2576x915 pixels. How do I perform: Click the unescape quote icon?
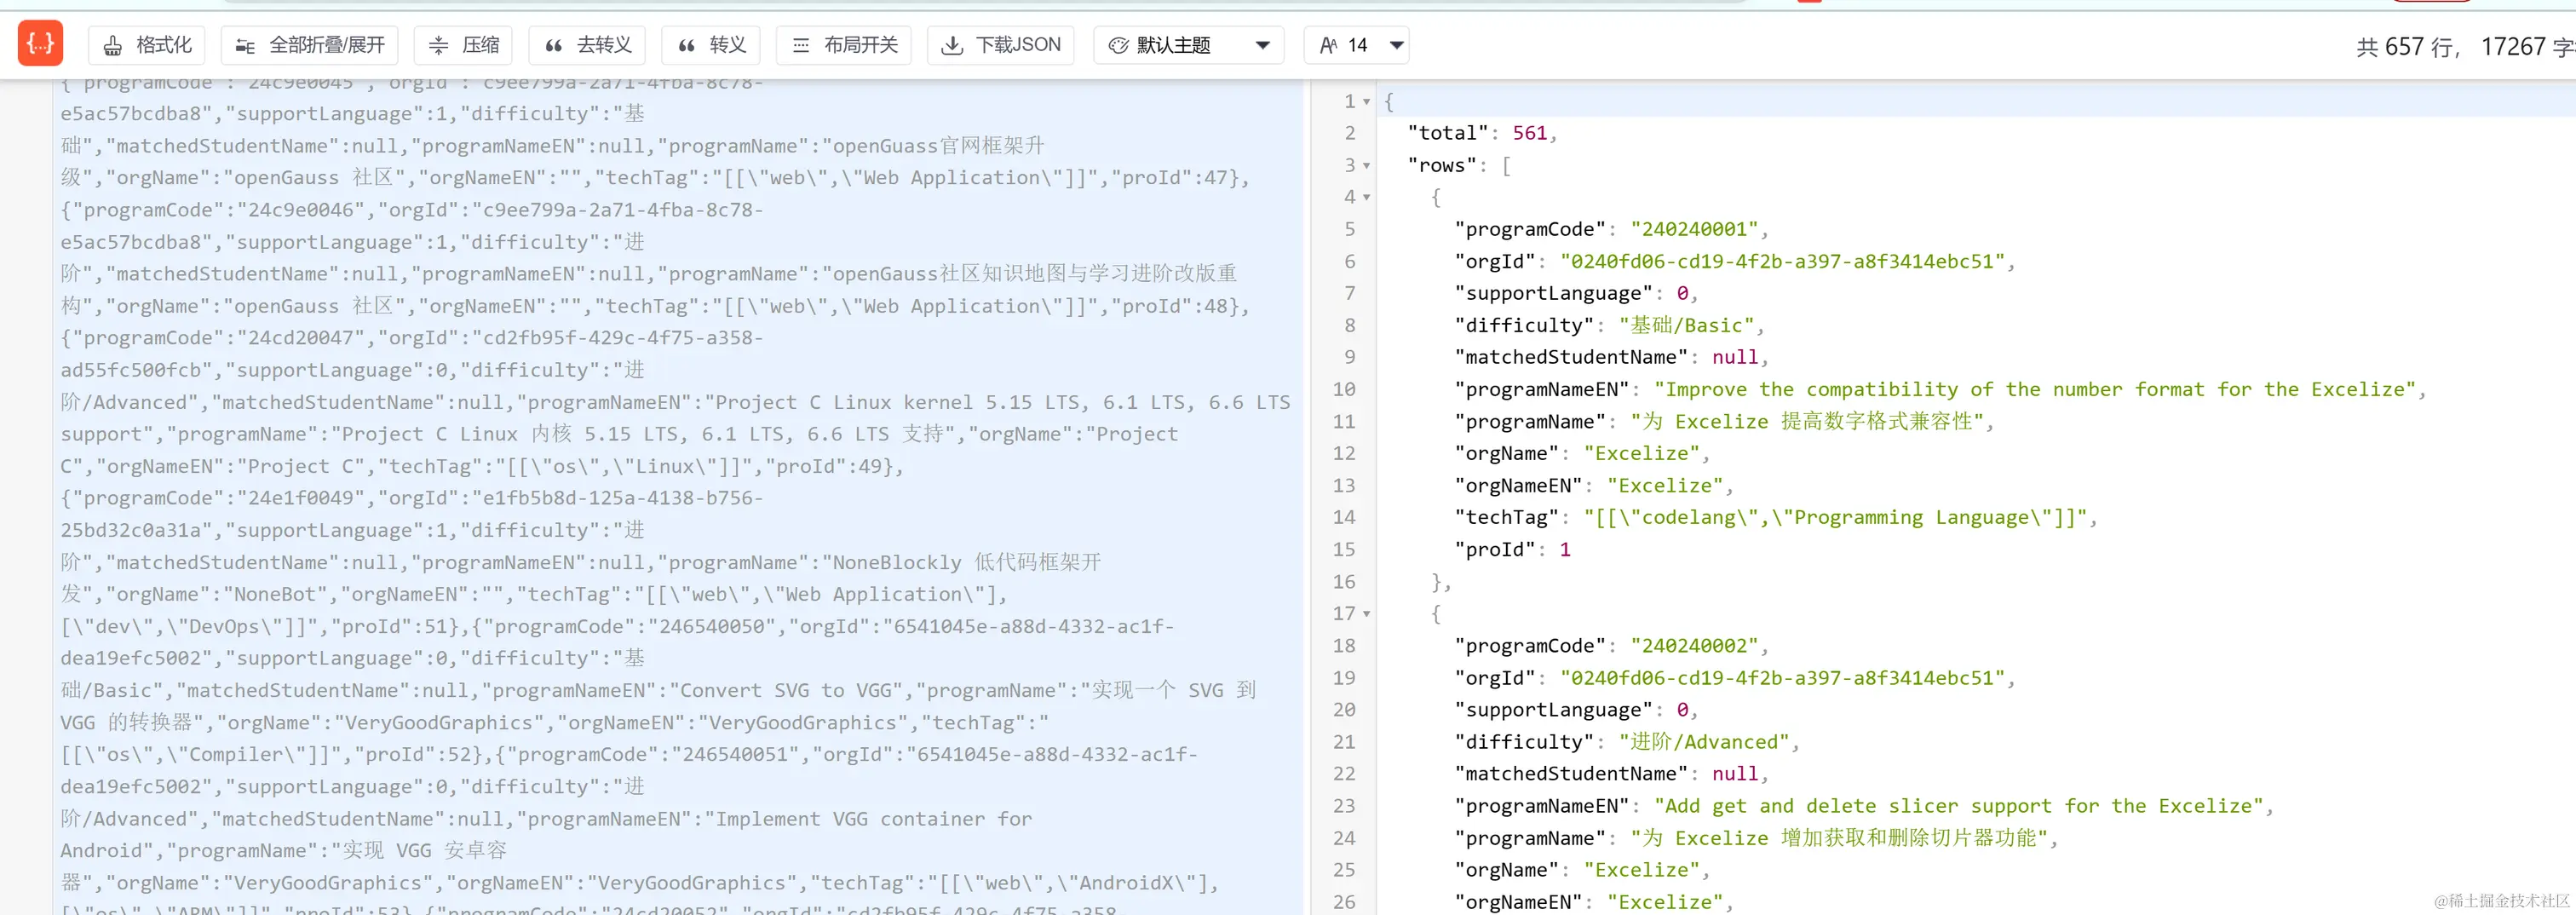pyautogui.click(x=553, y=46)
